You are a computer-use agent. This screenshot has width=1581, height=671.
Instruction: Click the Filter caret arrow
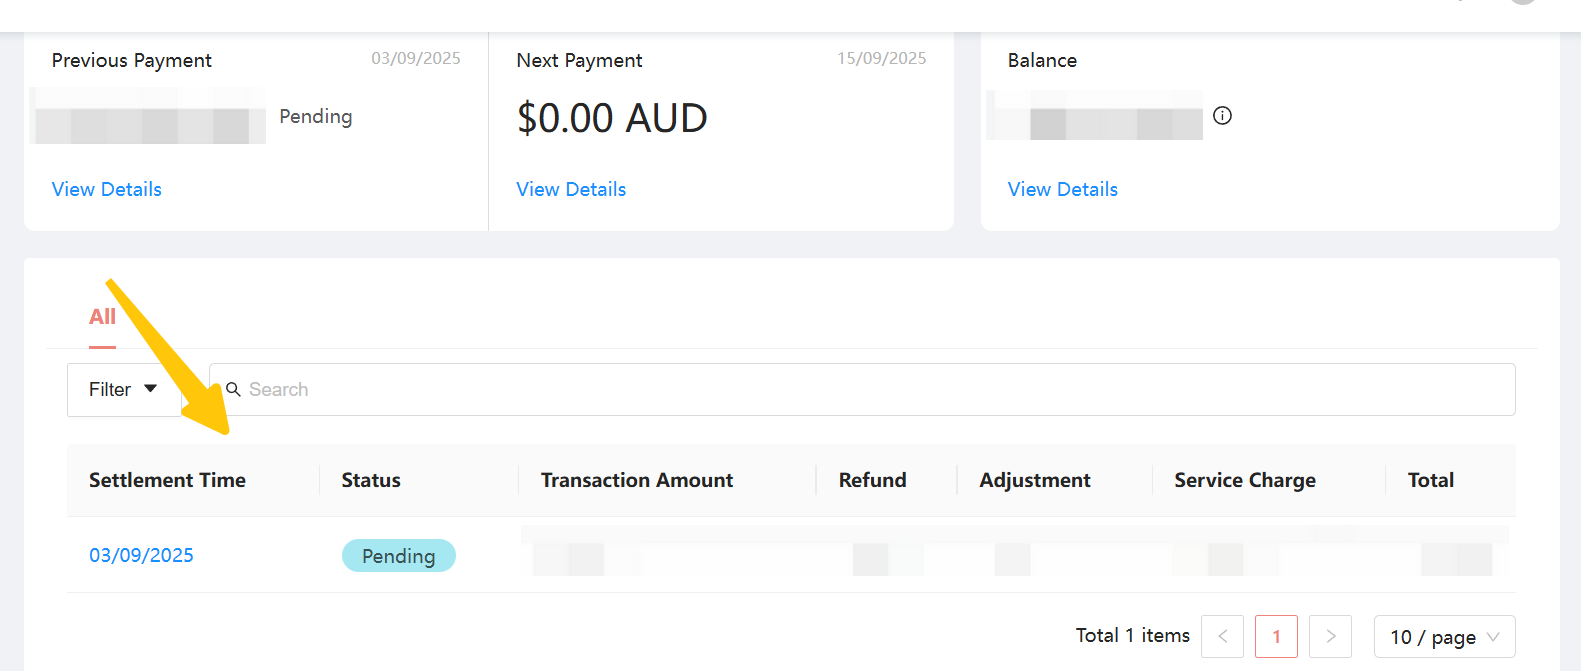(151, 388)
